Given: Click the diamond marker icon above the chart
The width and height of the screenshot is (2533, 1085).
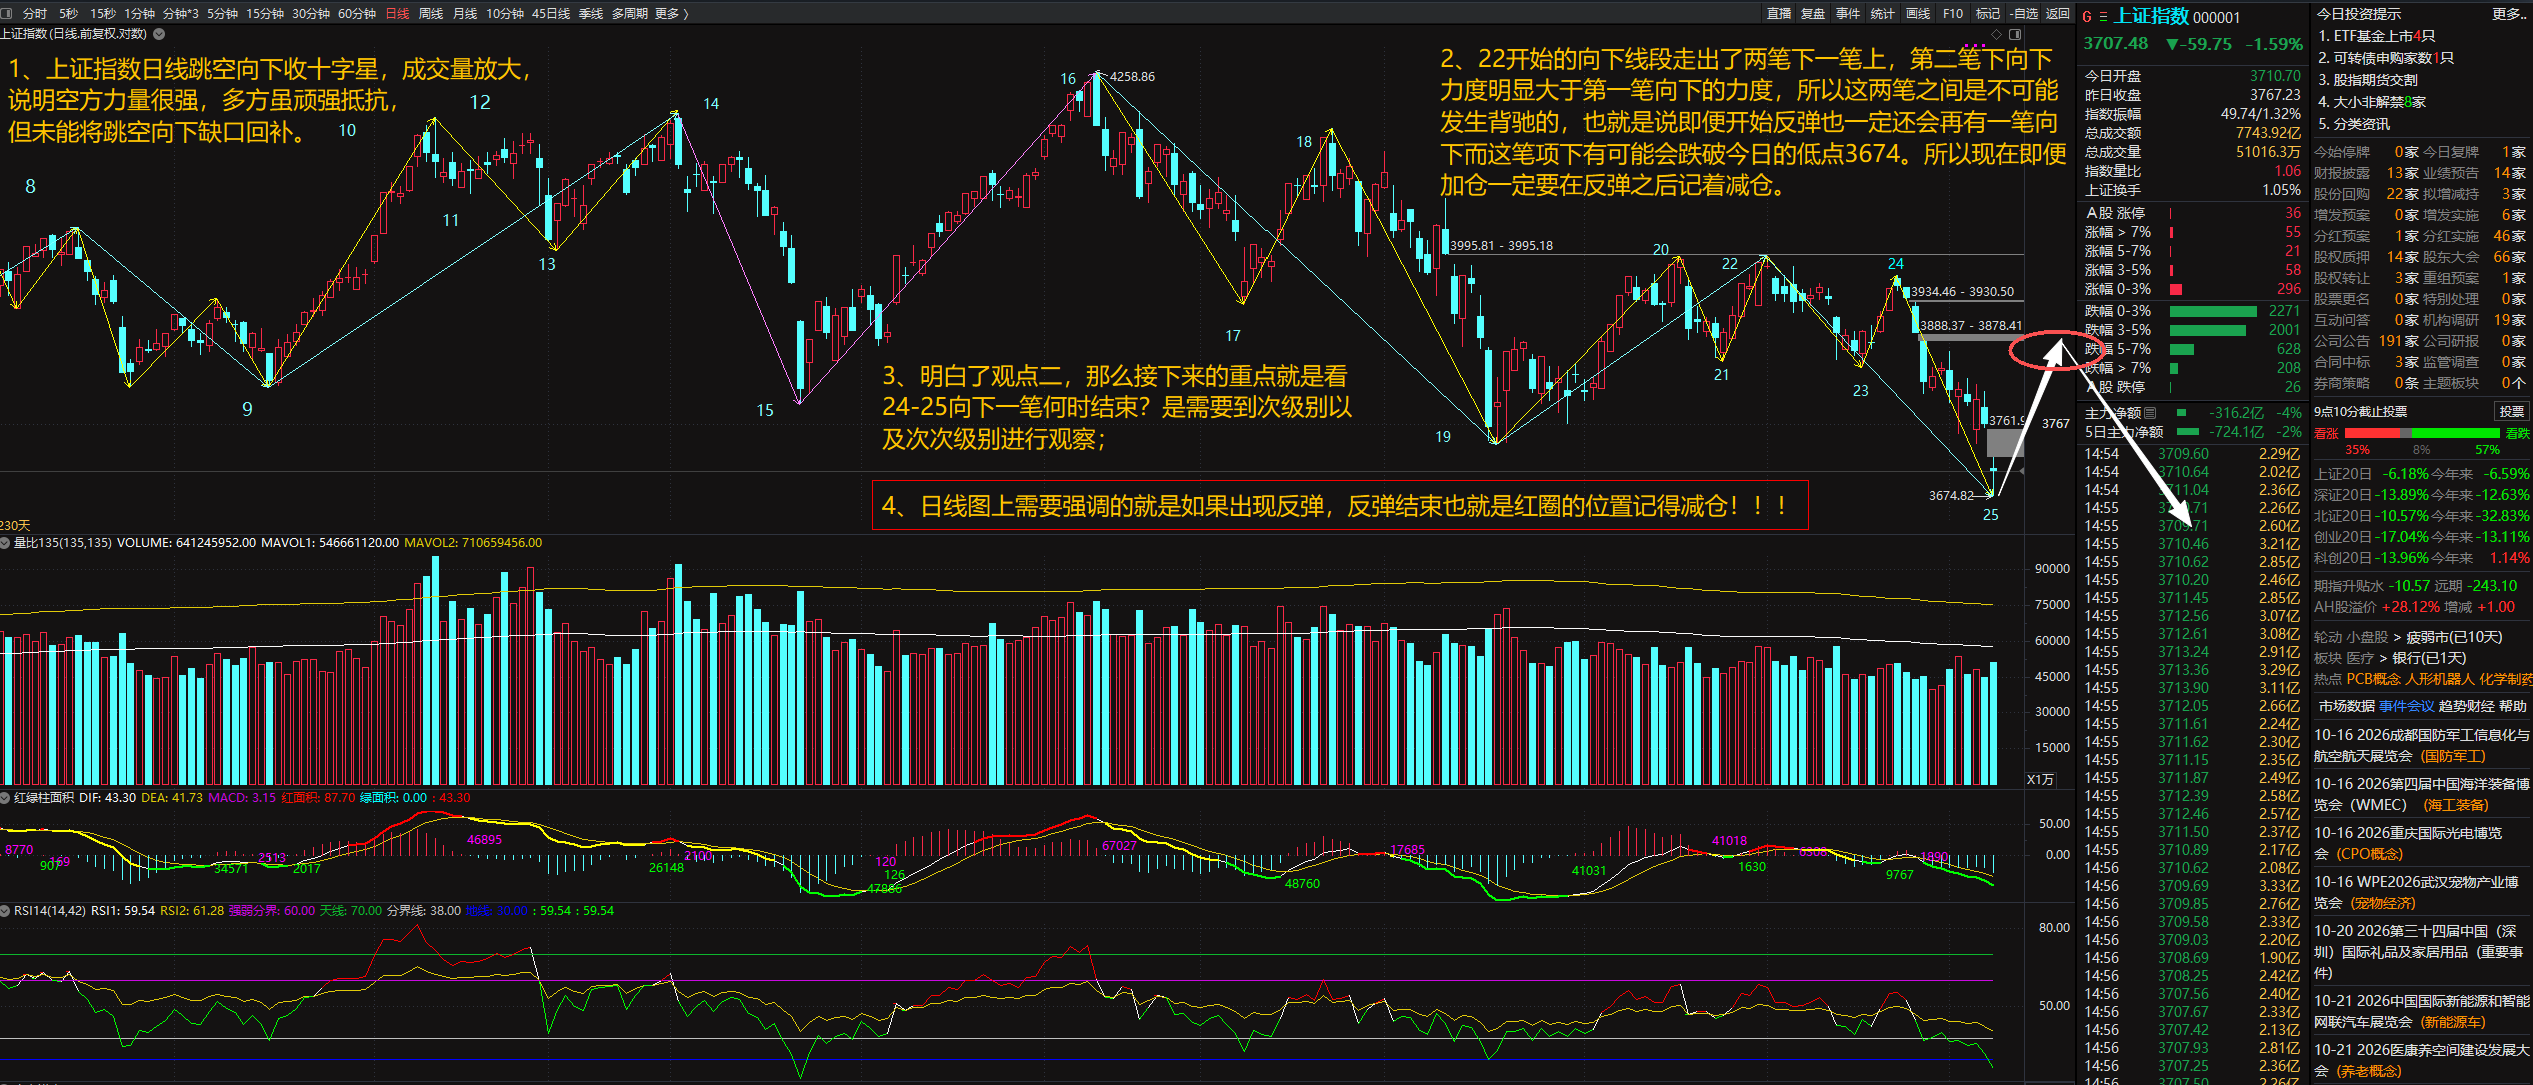Looking at the screenshot, I should pos(1996,35).
